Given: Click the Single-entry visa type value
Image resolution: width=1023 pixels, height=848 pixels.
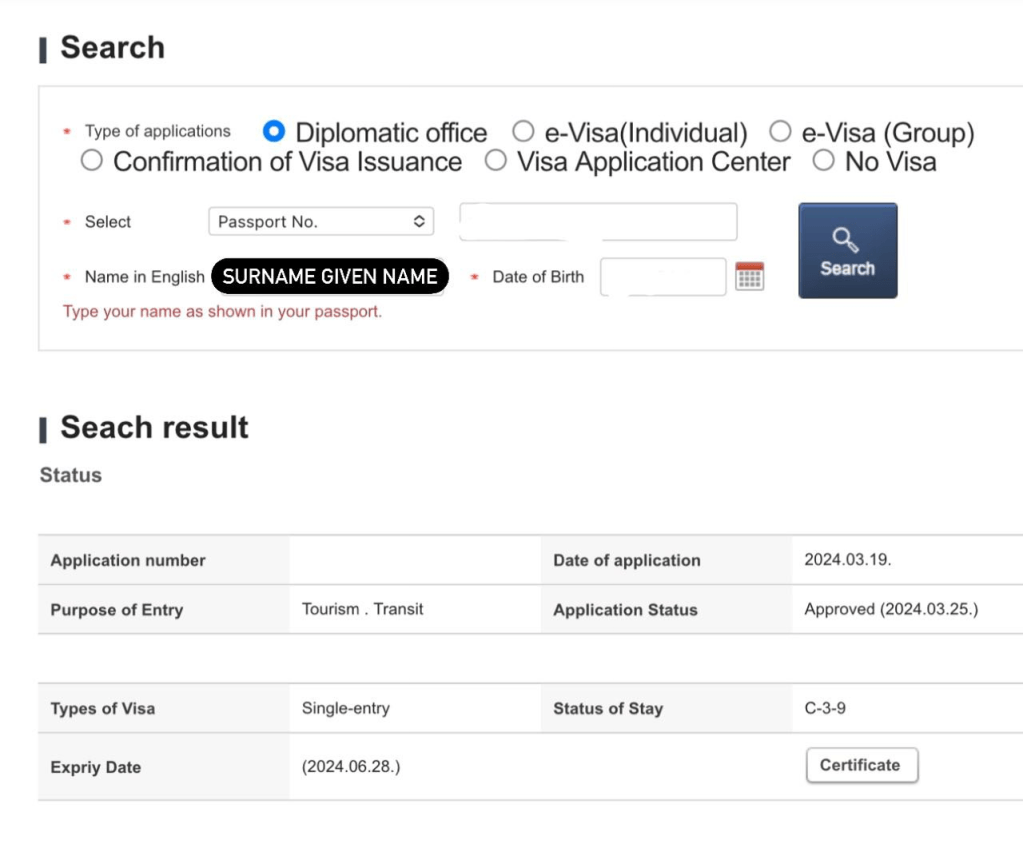Looking at the screenshot, I should (345, 709).
